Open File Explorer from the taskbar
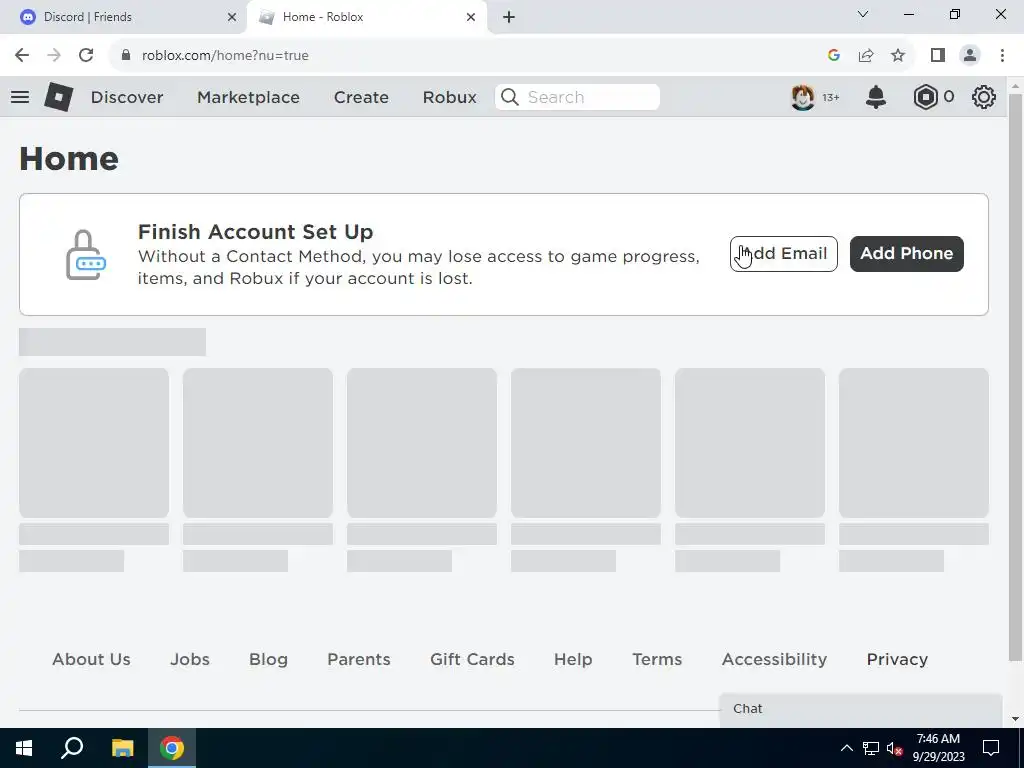Screen dimensions: 1024x768 click(122, 748)
